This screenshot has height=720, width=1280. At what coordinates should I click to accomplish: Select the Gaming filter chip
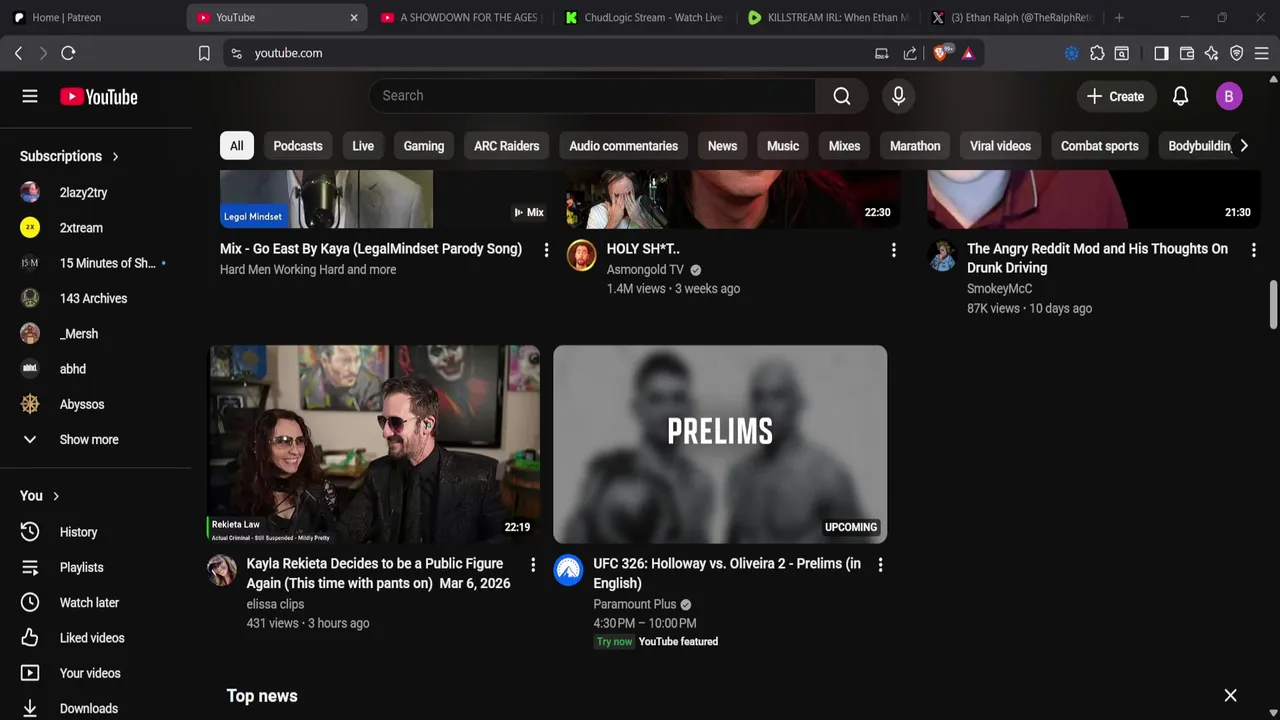tap(424, 146)
